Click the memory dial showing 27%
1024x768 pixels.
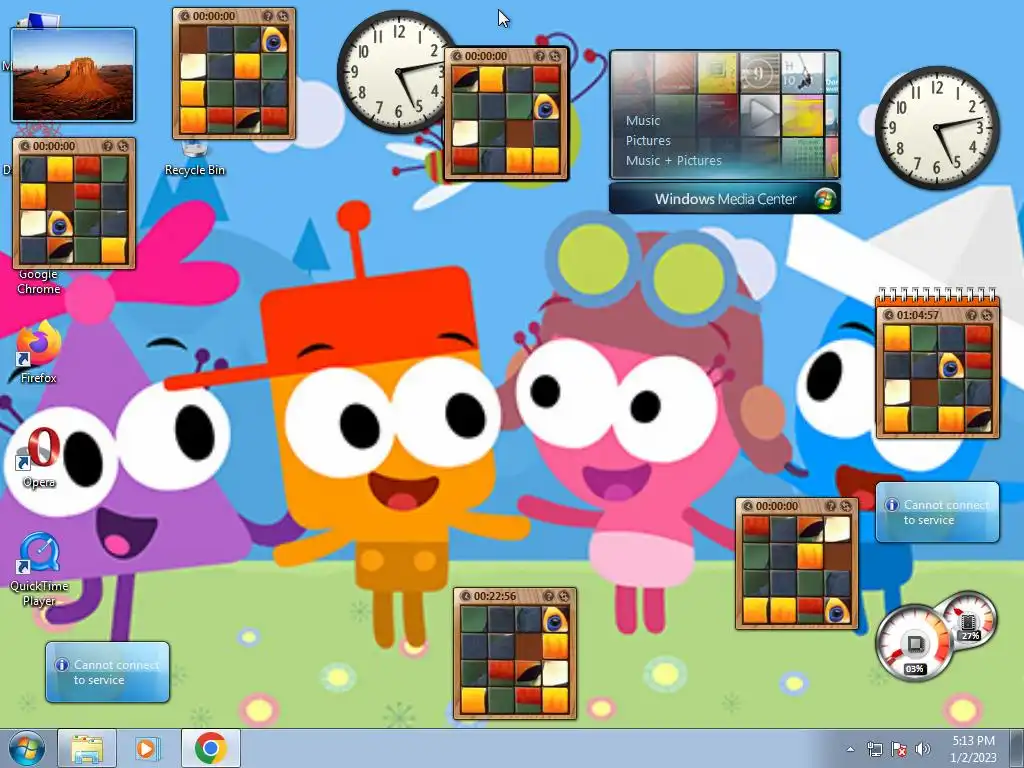pyautogui.click(x=969, y=618)
